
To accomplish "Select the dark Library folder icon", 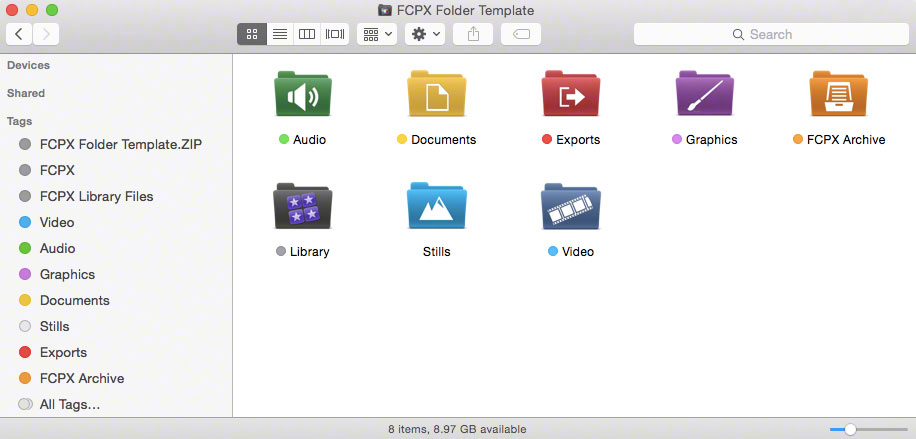I will point(303,206).
